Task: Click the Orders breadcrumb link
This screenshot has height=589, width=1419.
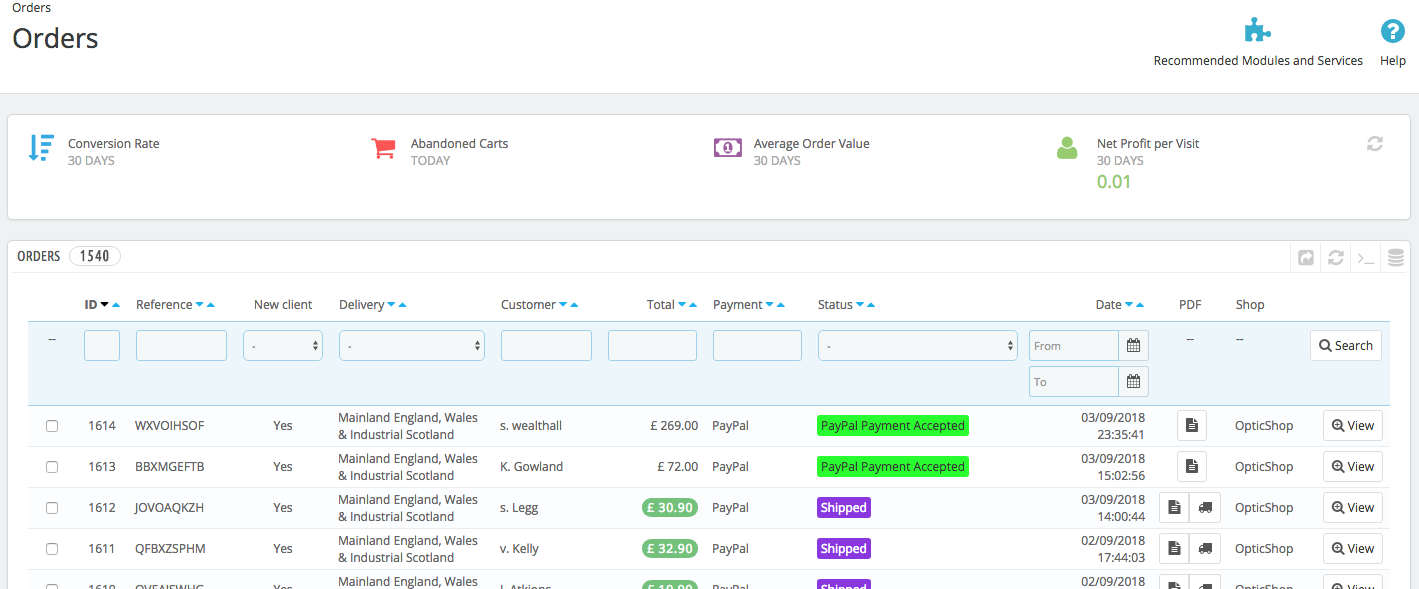Action: [x=32, y=8]
